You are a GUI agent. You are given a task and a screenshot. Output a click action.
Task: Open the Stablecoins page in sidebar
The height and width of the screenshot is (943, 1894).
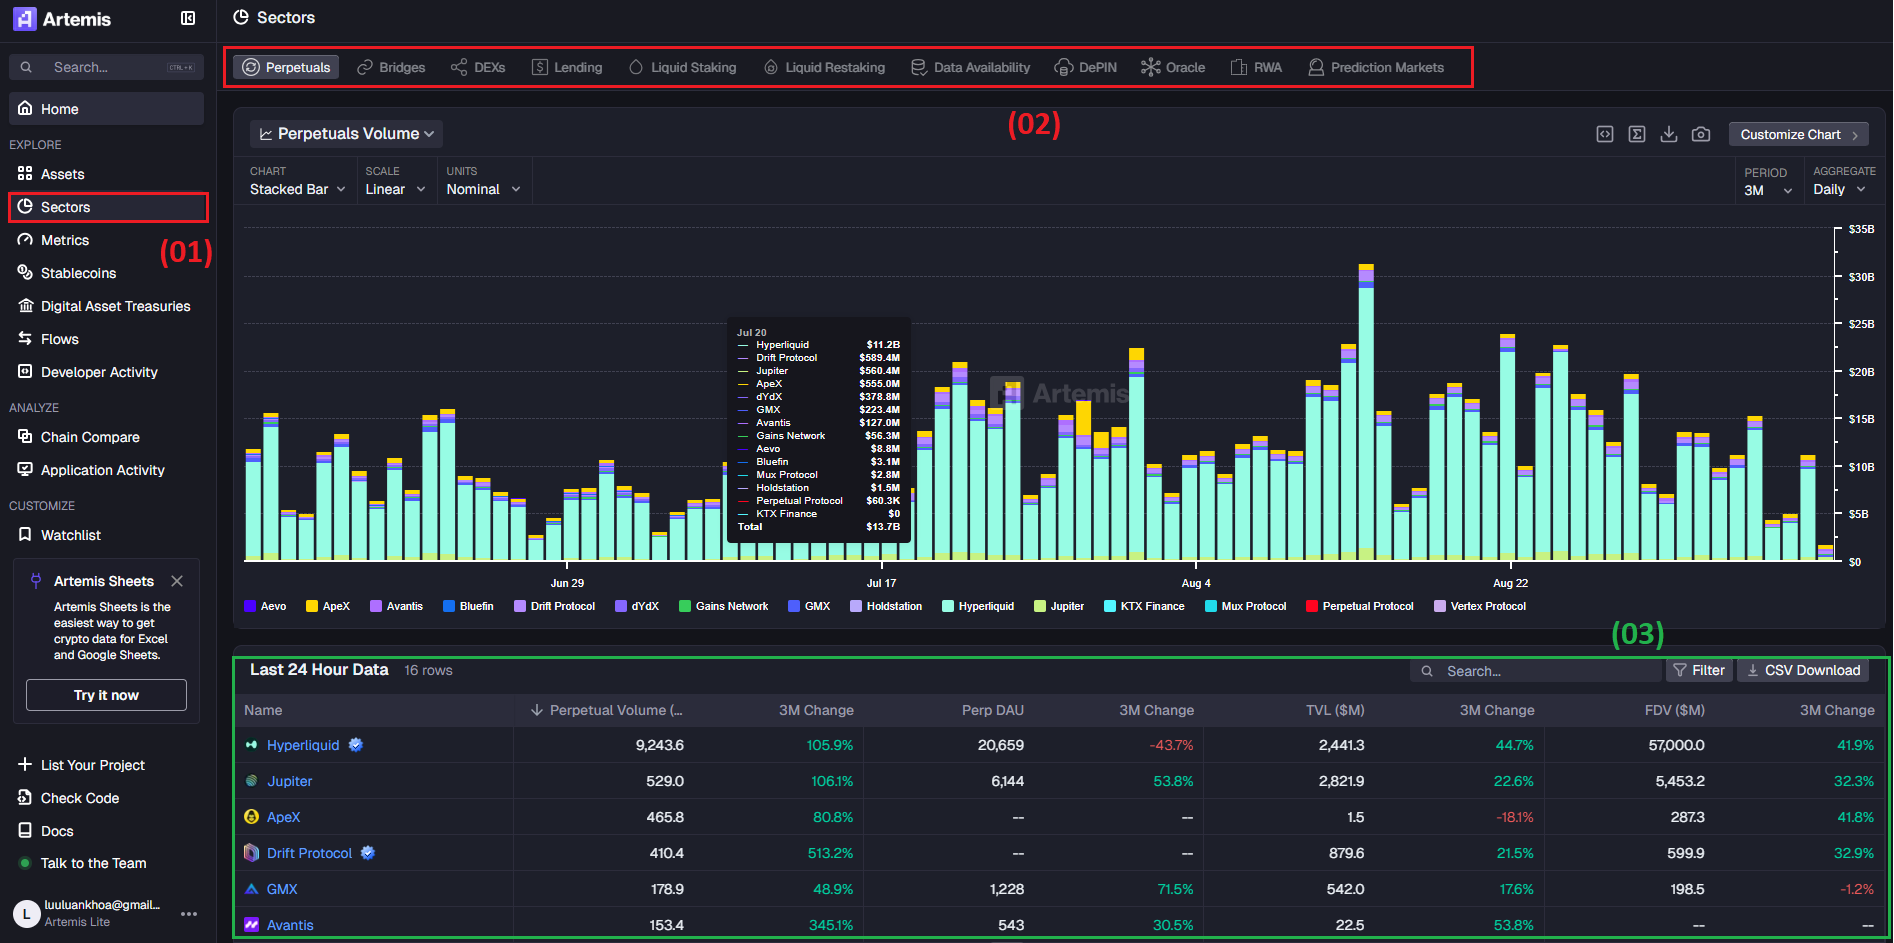click(x=78, y=273)
